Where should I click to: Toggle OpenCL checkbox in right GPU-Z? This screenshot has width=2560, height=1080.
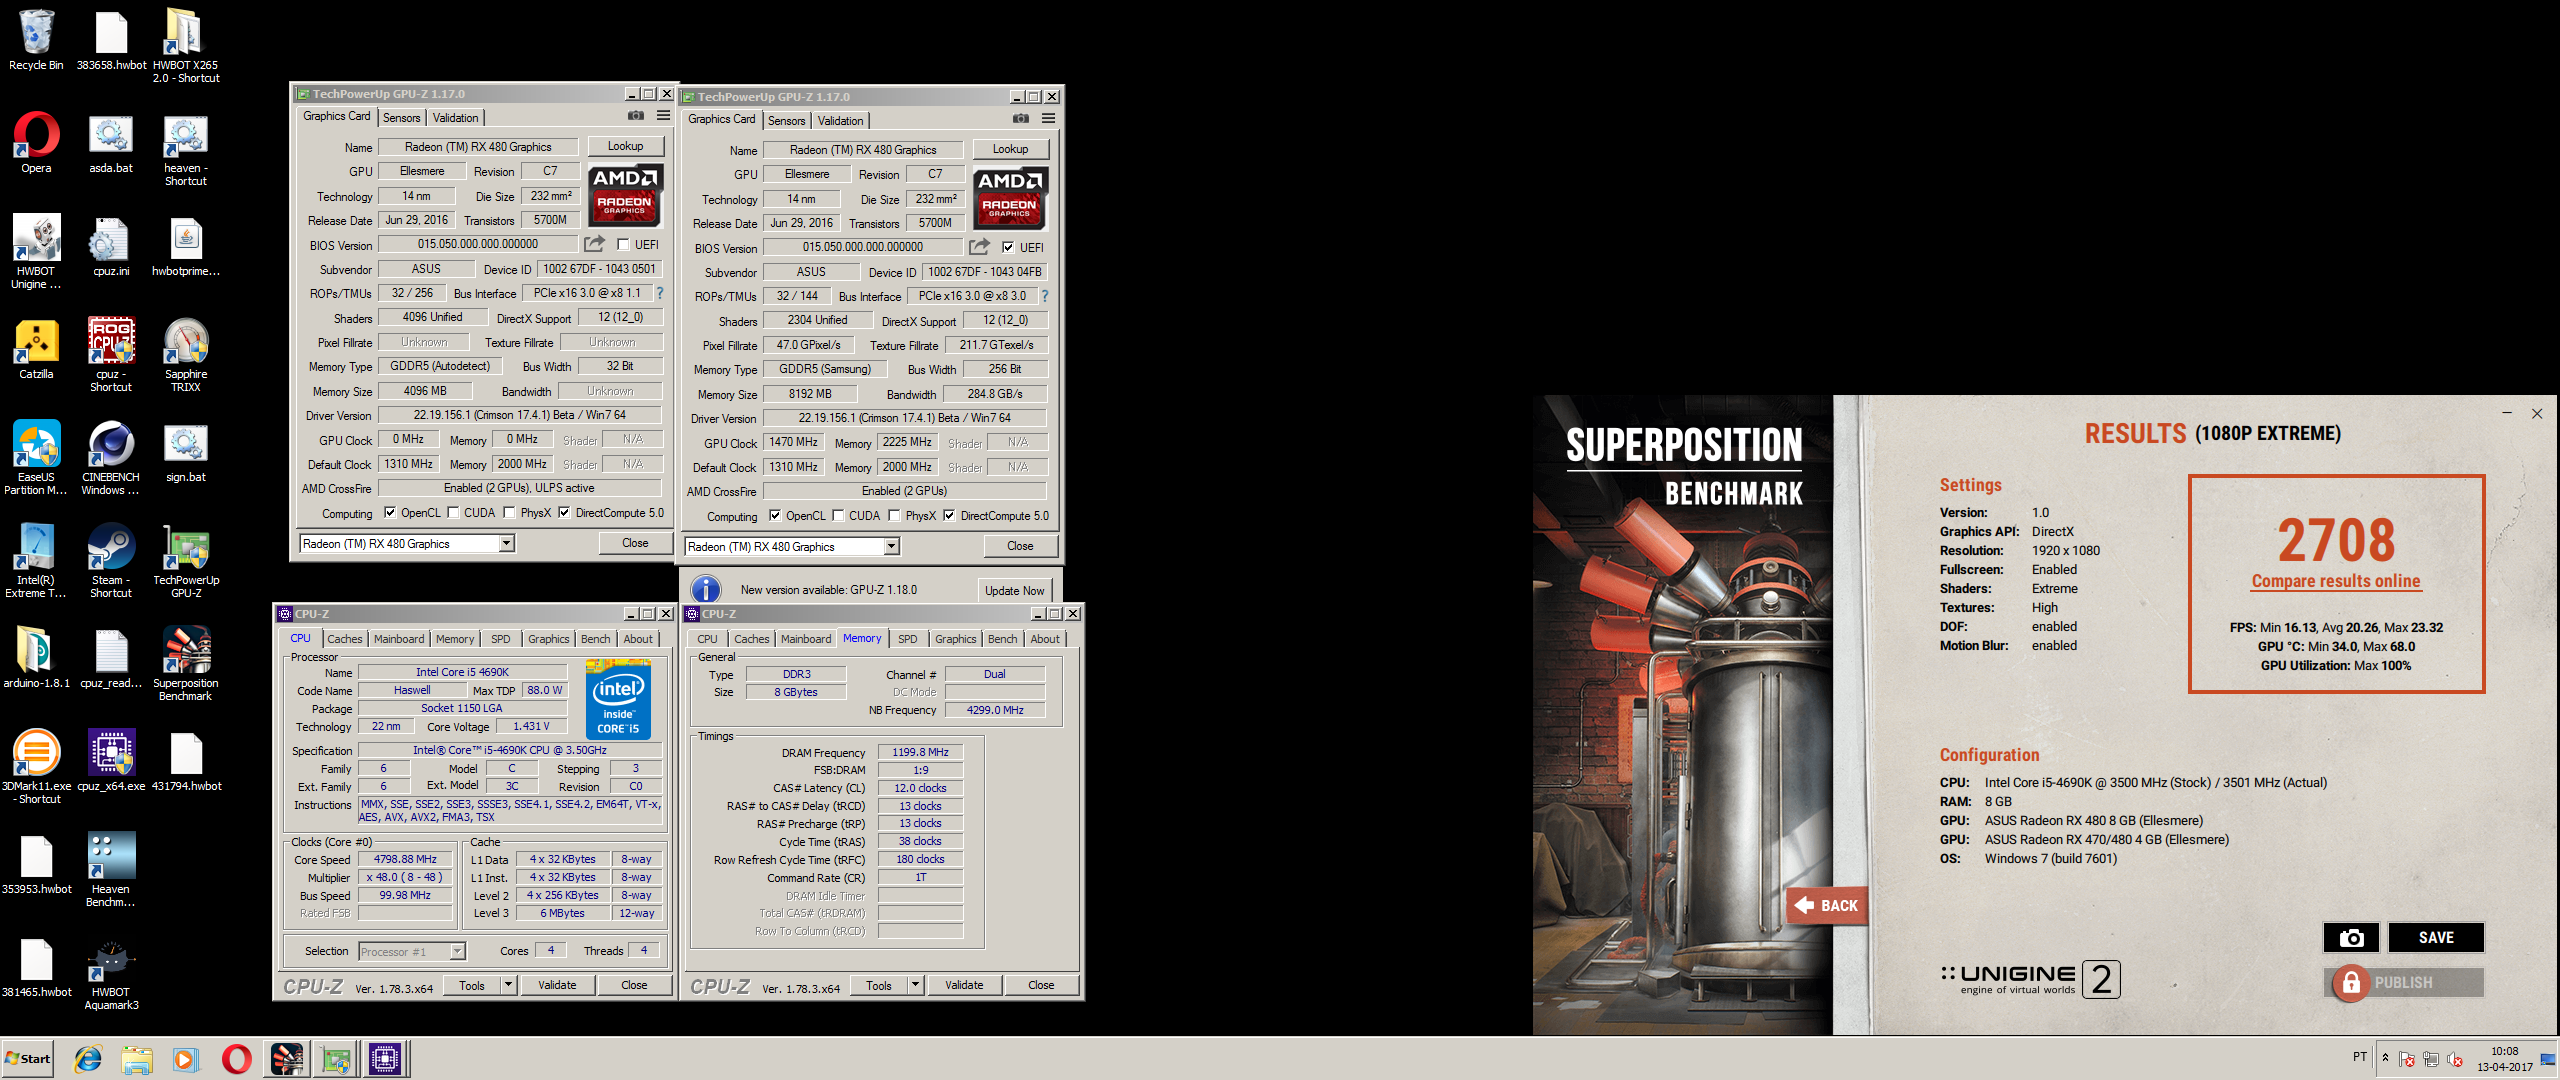point(774,516)
